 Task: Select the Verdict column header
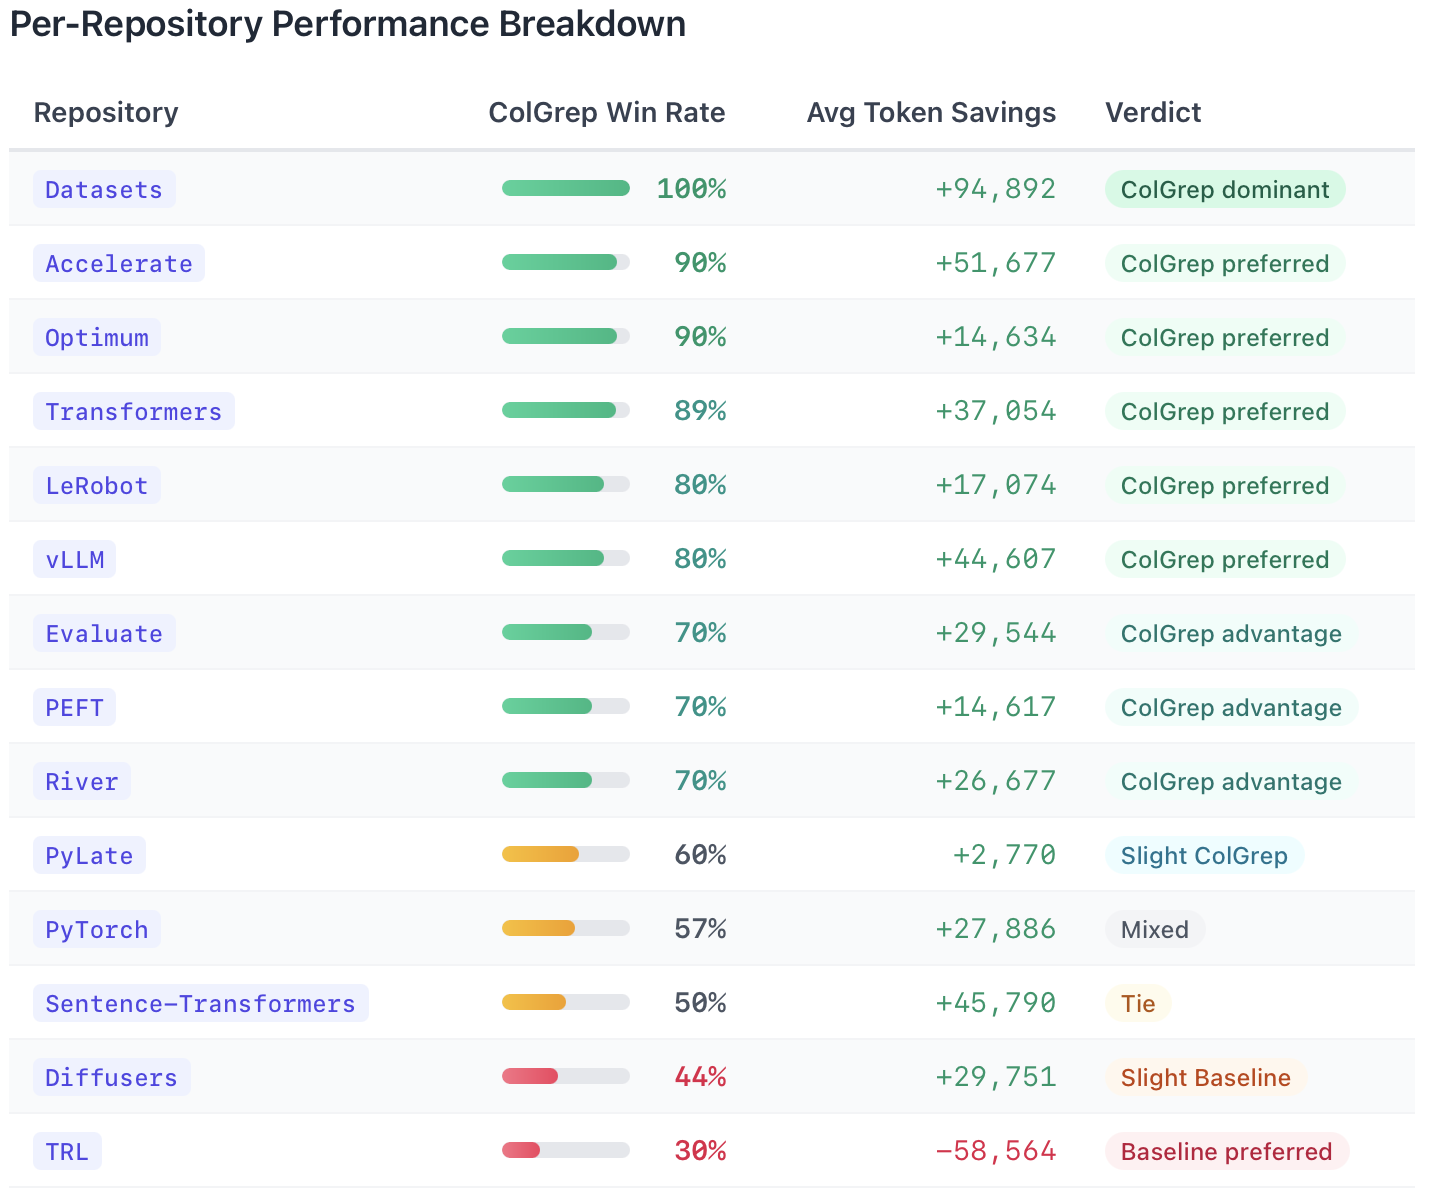pyautogui.click(x=1152, y=113)
